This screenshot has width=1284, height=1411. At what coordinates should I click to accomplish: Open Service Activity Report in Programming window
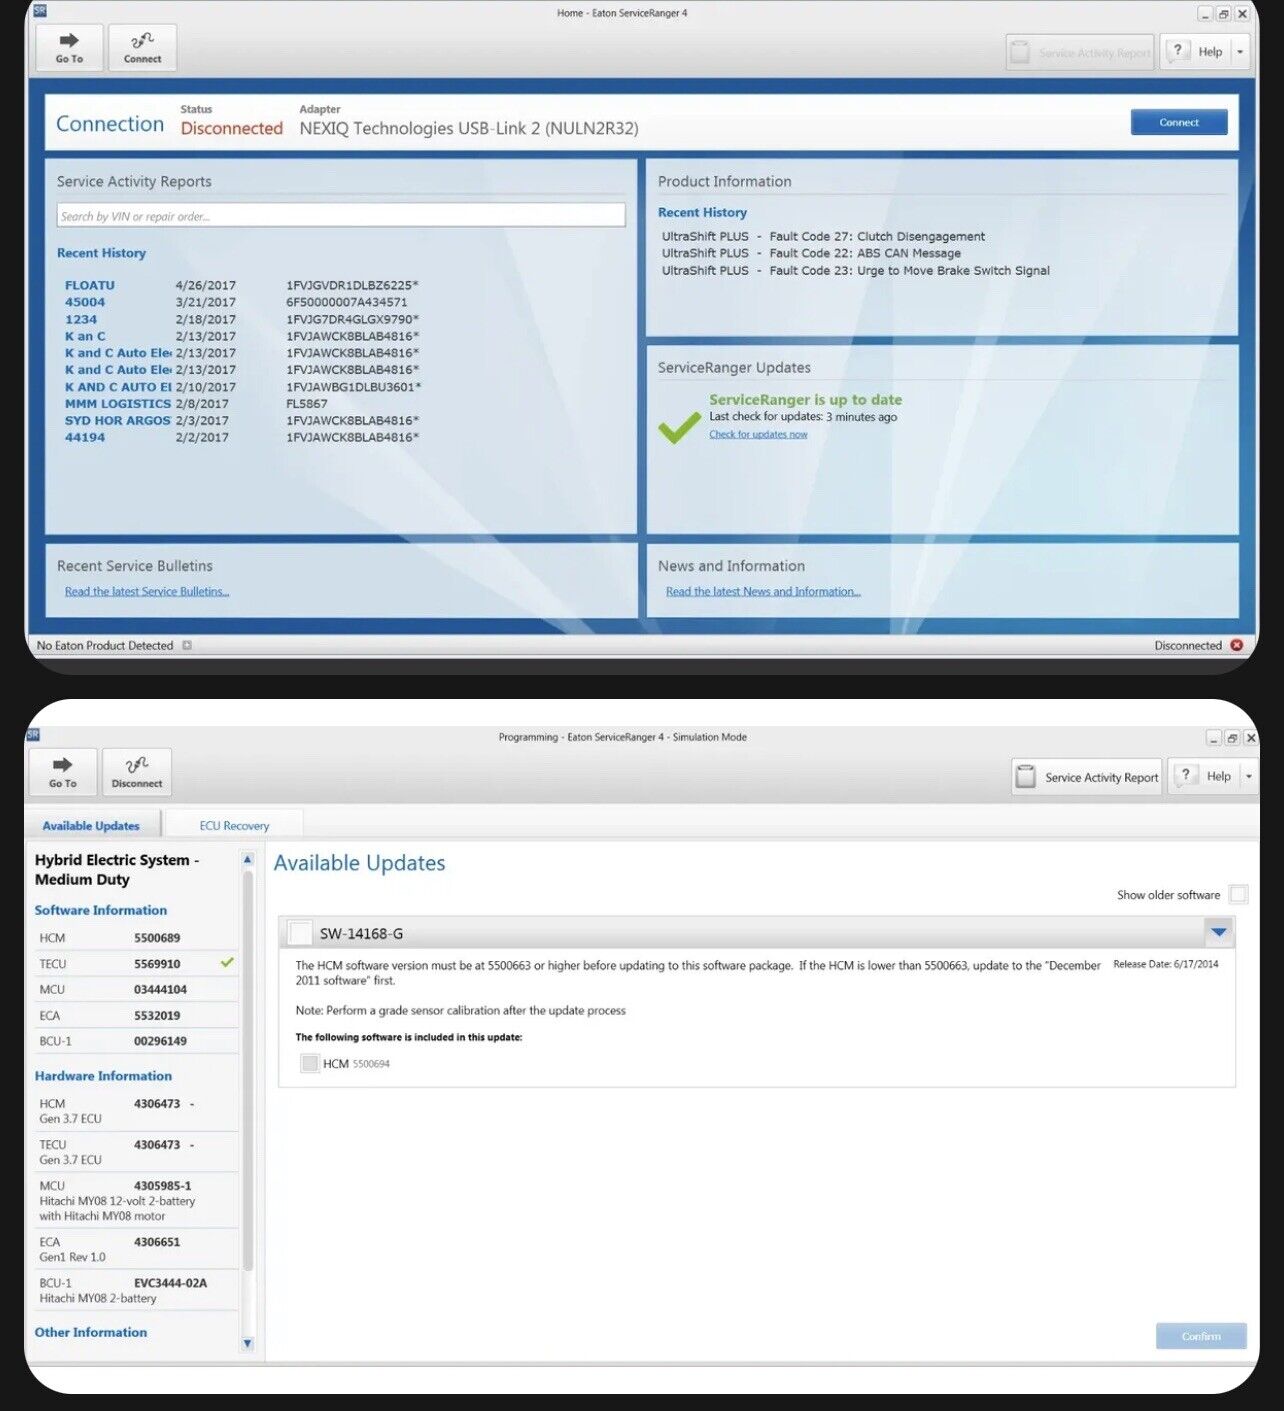tap(1087, 777)
